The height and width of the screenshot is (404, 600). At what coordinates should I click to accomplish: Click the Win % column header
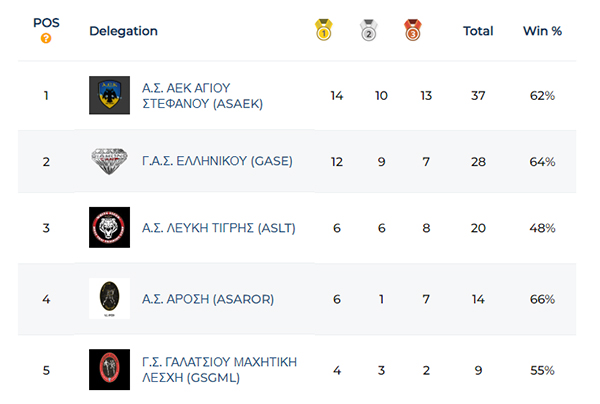point(542,31)
